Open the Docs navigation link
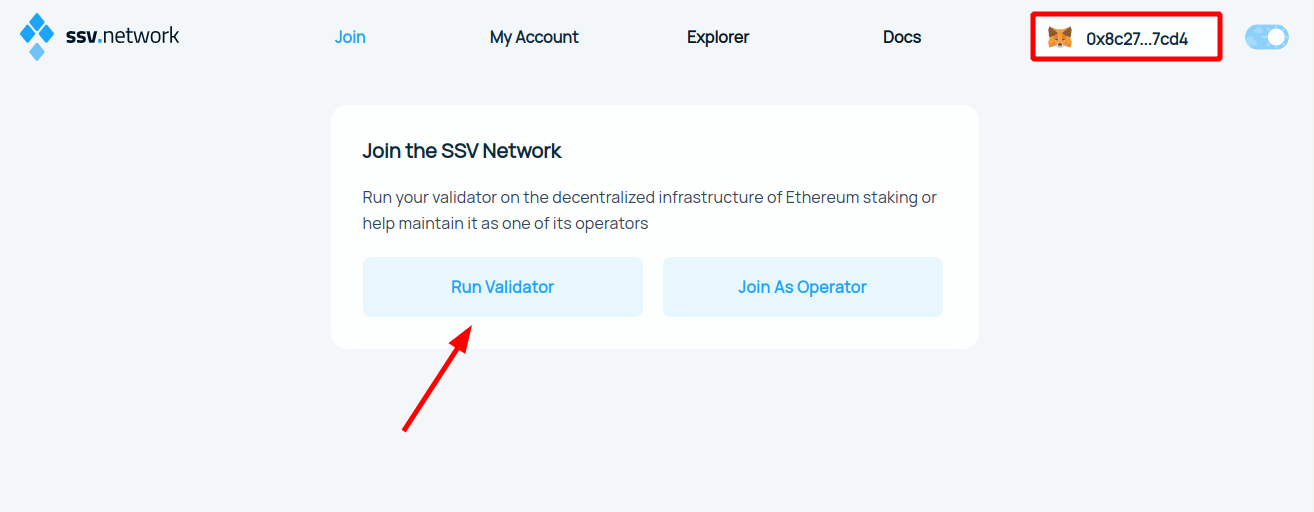 coord(902,37)
